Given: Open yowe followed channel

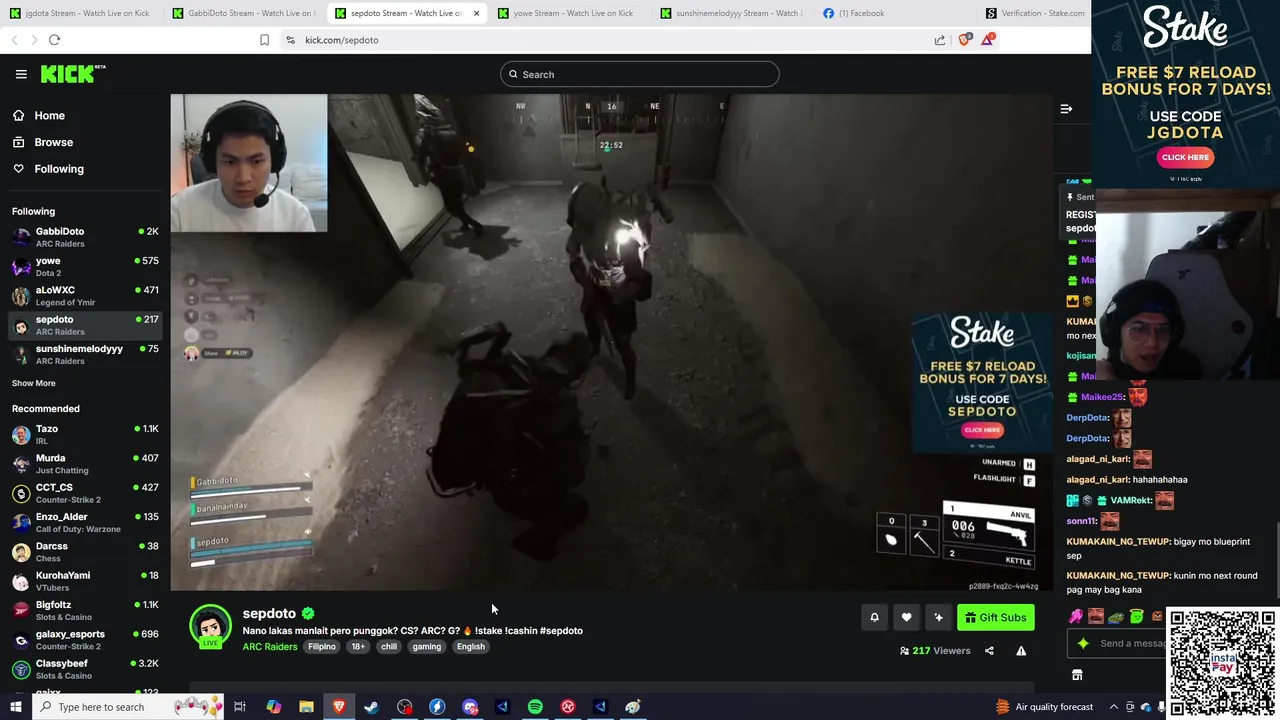Looking at the screenshot, I should pos(85,266).
